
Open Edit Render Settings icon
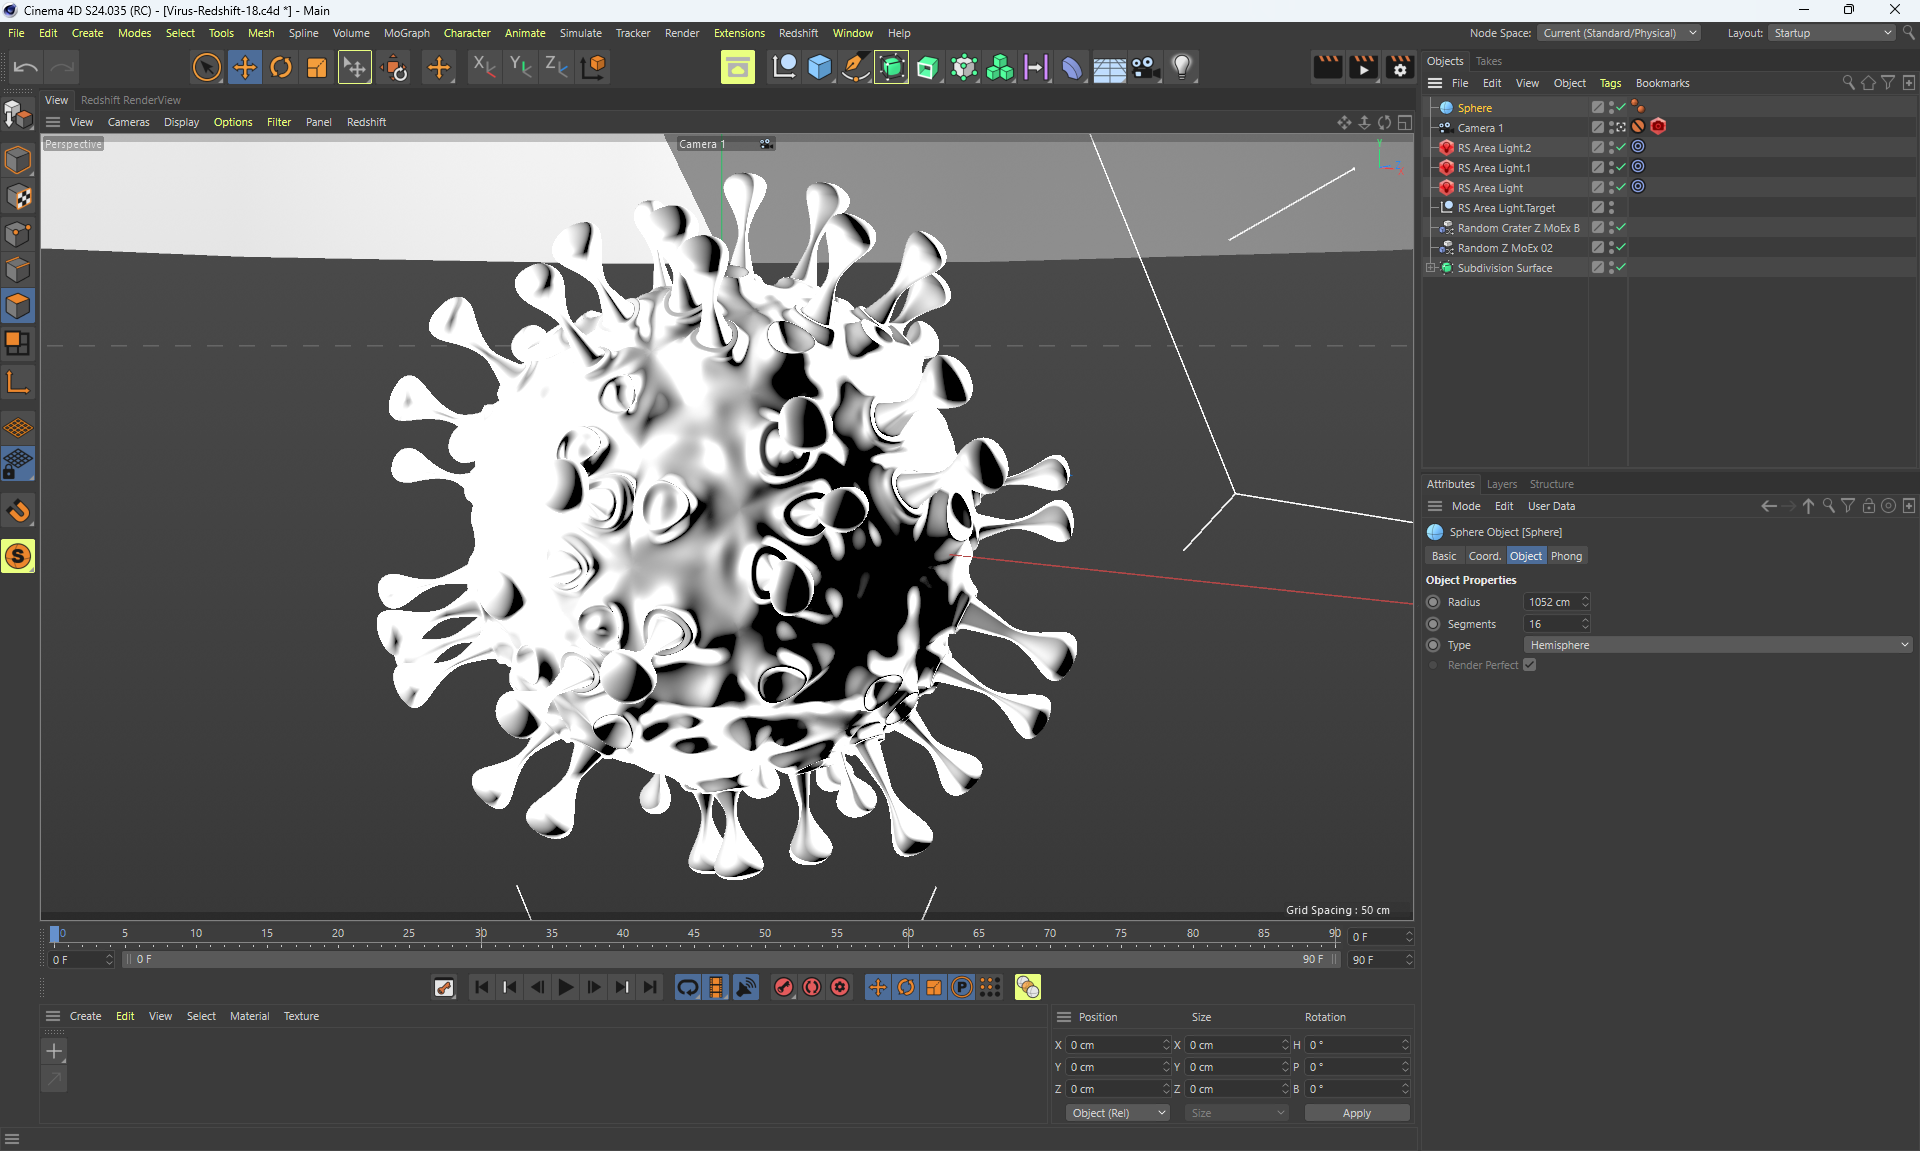pos(1400,67)
